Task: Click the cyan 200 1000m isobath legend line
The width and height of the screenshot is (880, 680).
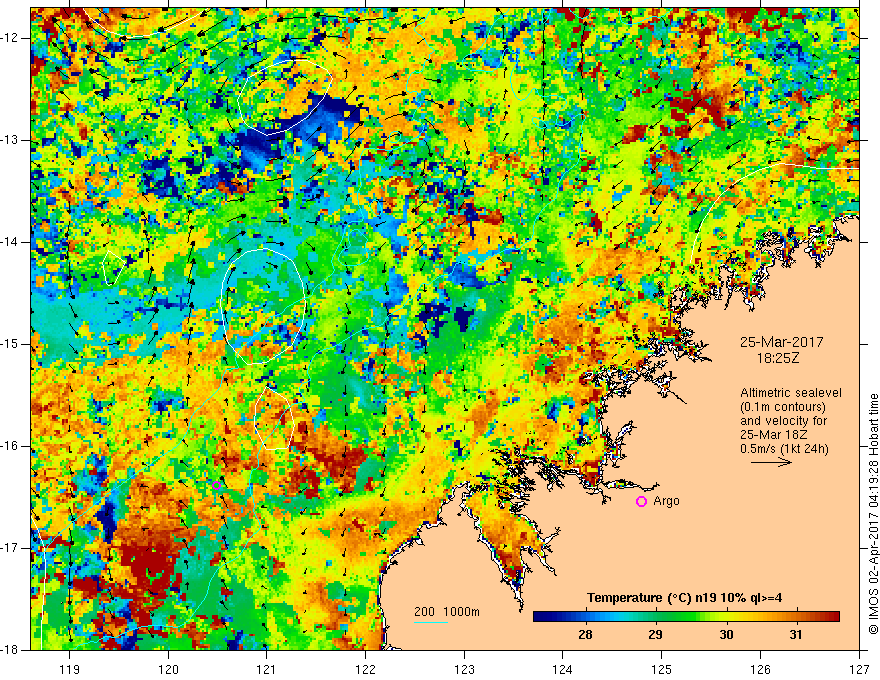Action: click(431, 622)
